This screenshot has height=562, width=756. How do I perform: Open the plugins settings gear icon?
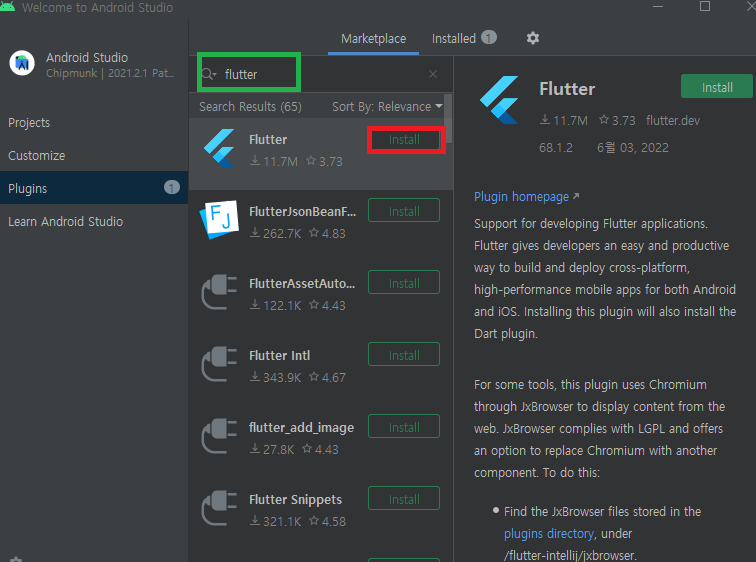coord(532,38)
